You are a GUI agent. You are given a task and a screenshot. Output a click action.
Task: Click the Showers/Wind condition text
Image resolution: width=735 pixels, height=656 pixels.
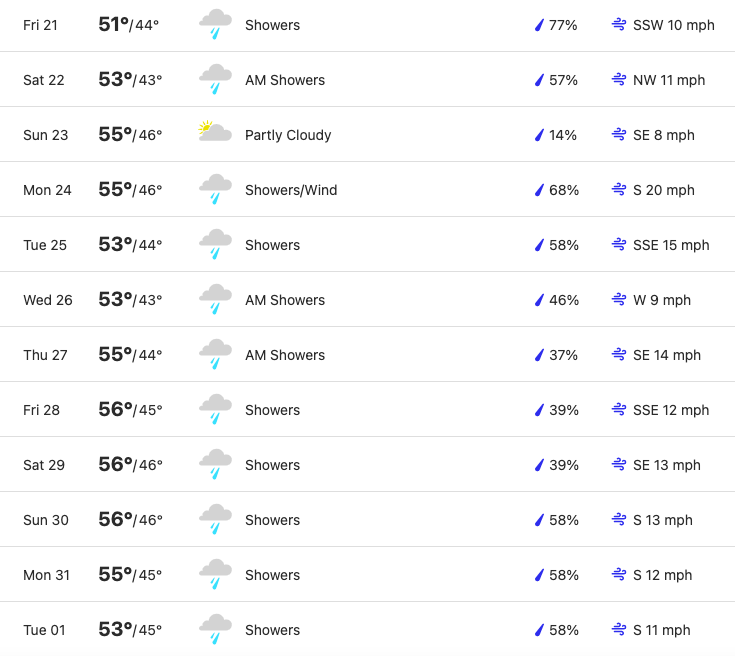[x=291, y=190]
